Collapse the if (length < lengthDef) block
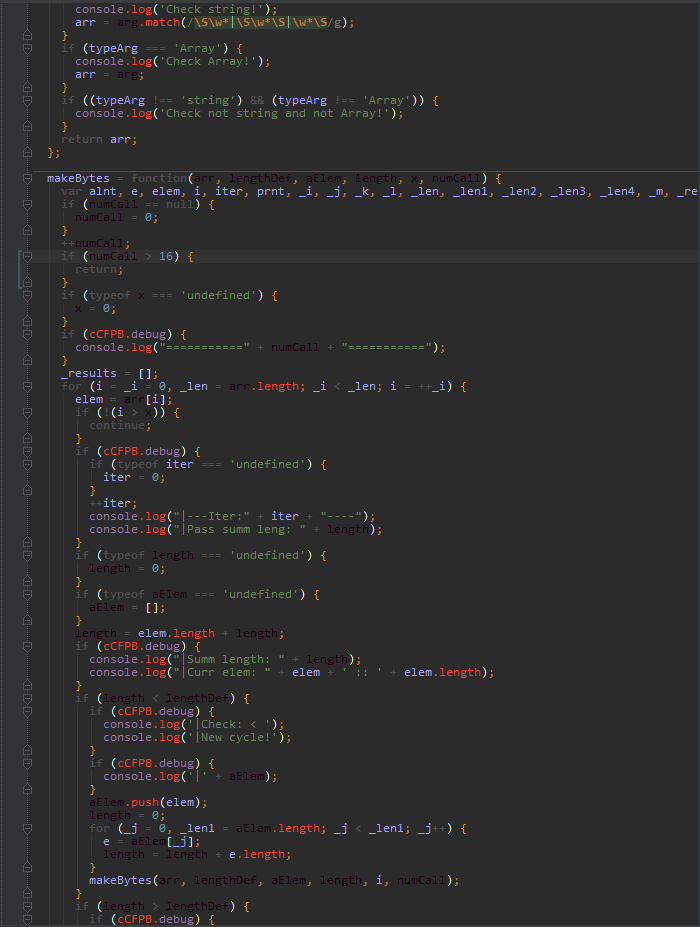Image resolution: width=700 pixels, height=927 pixels. (27, 698)
